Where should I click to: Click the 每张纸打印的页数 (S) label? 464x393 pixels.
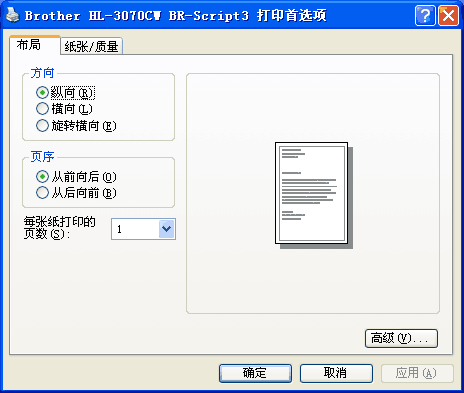click(x=60, y=228)
